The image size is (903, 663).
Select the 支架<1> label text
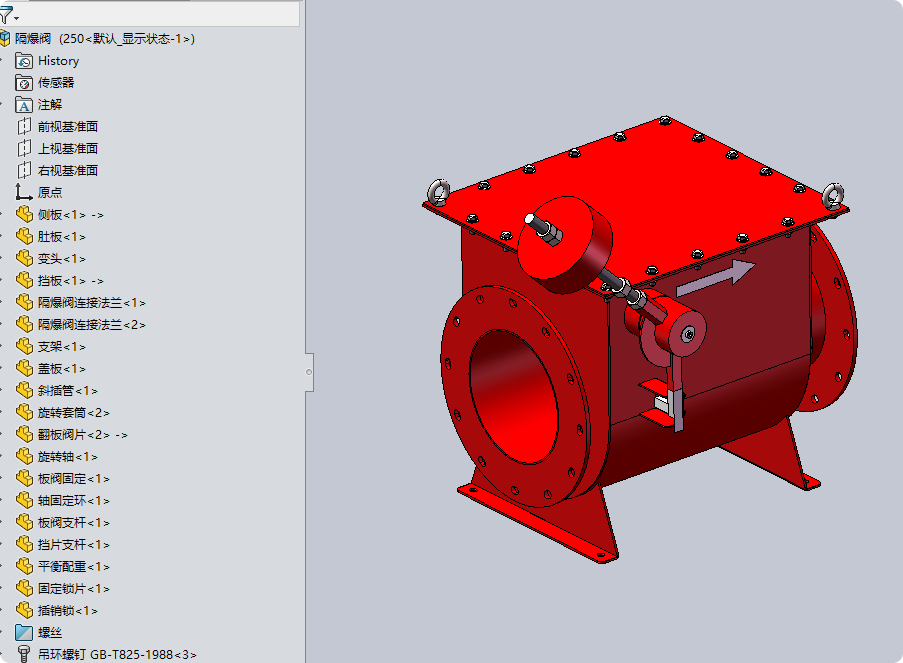click(62, 346)
